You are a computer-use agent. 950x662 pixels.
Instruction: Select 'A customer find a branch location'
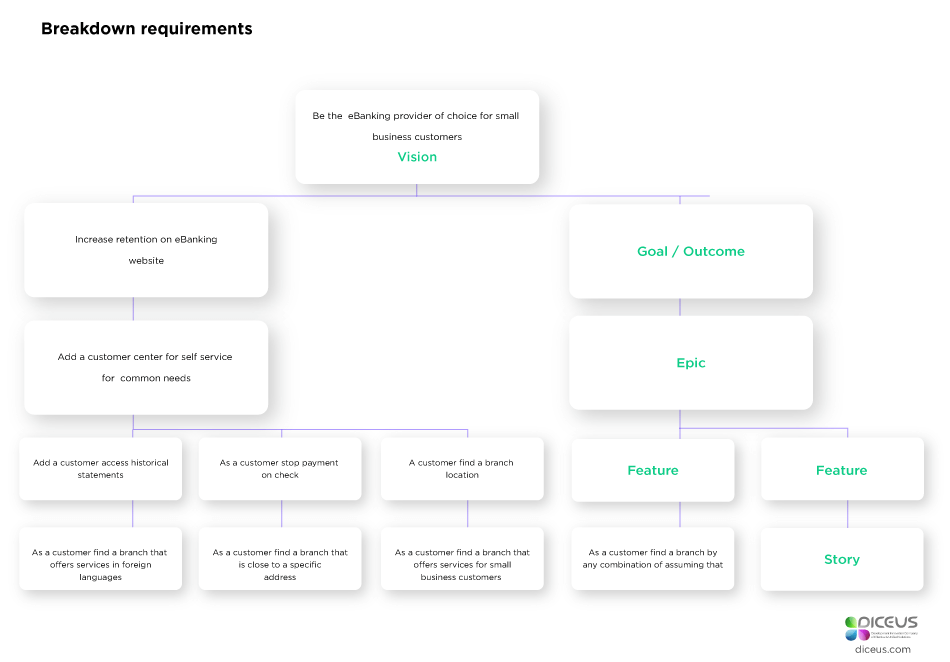click(461, 468)
